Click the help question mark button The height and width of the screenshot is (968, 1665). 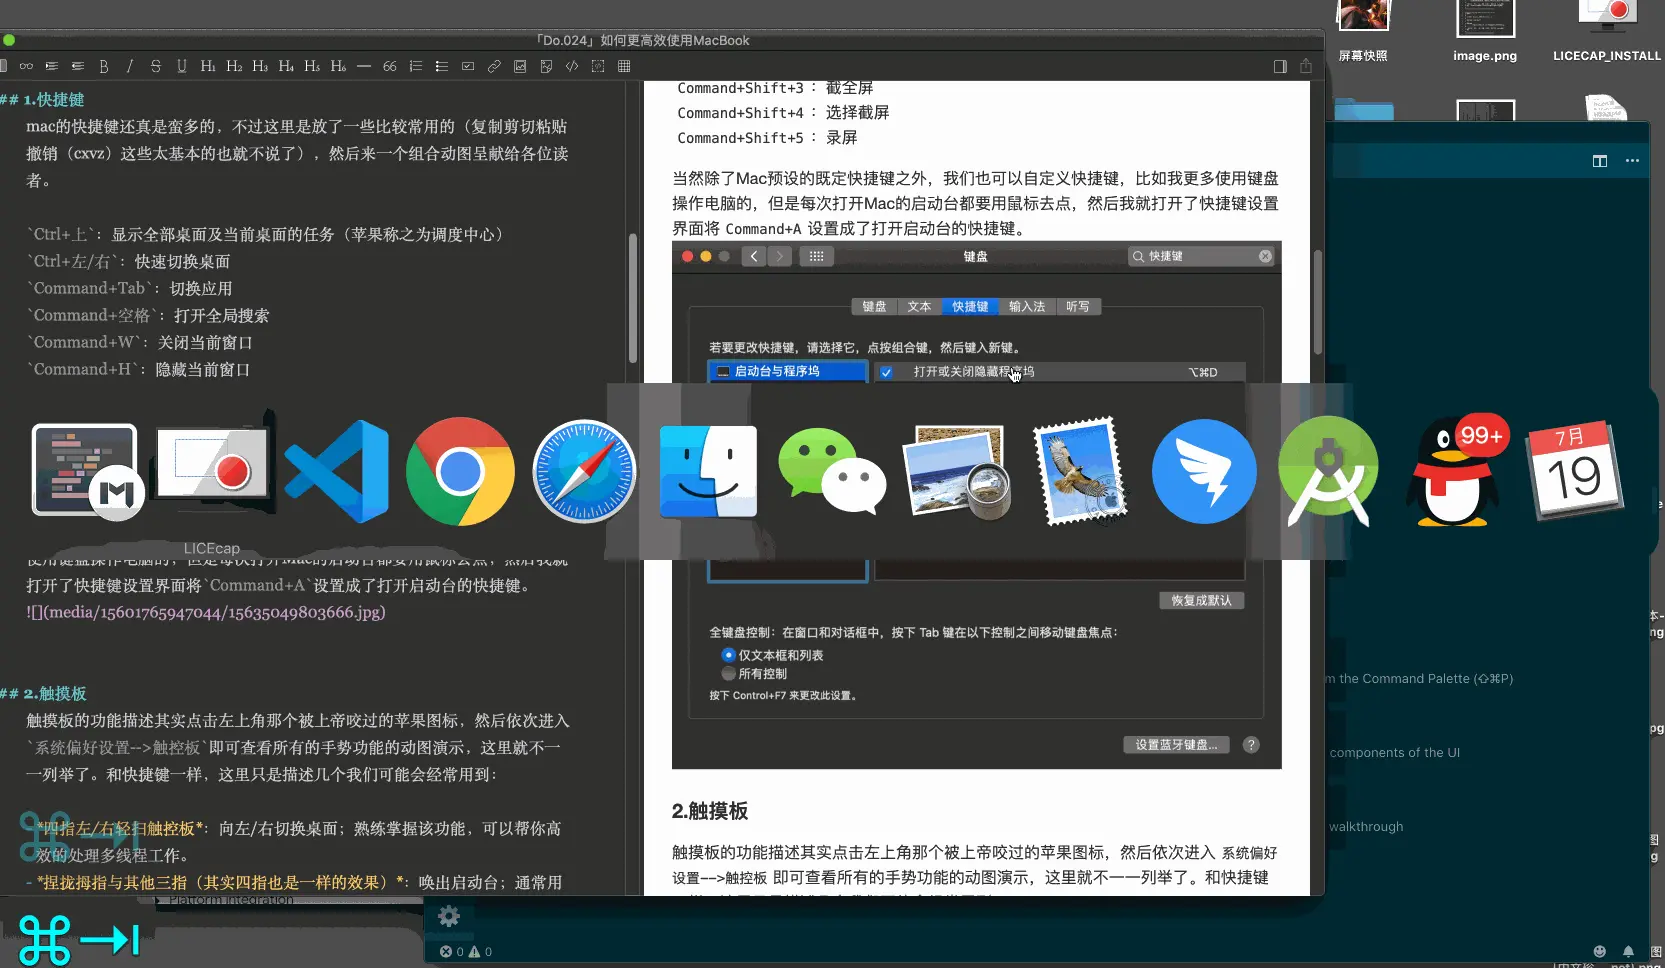(x=1251, y=745)
